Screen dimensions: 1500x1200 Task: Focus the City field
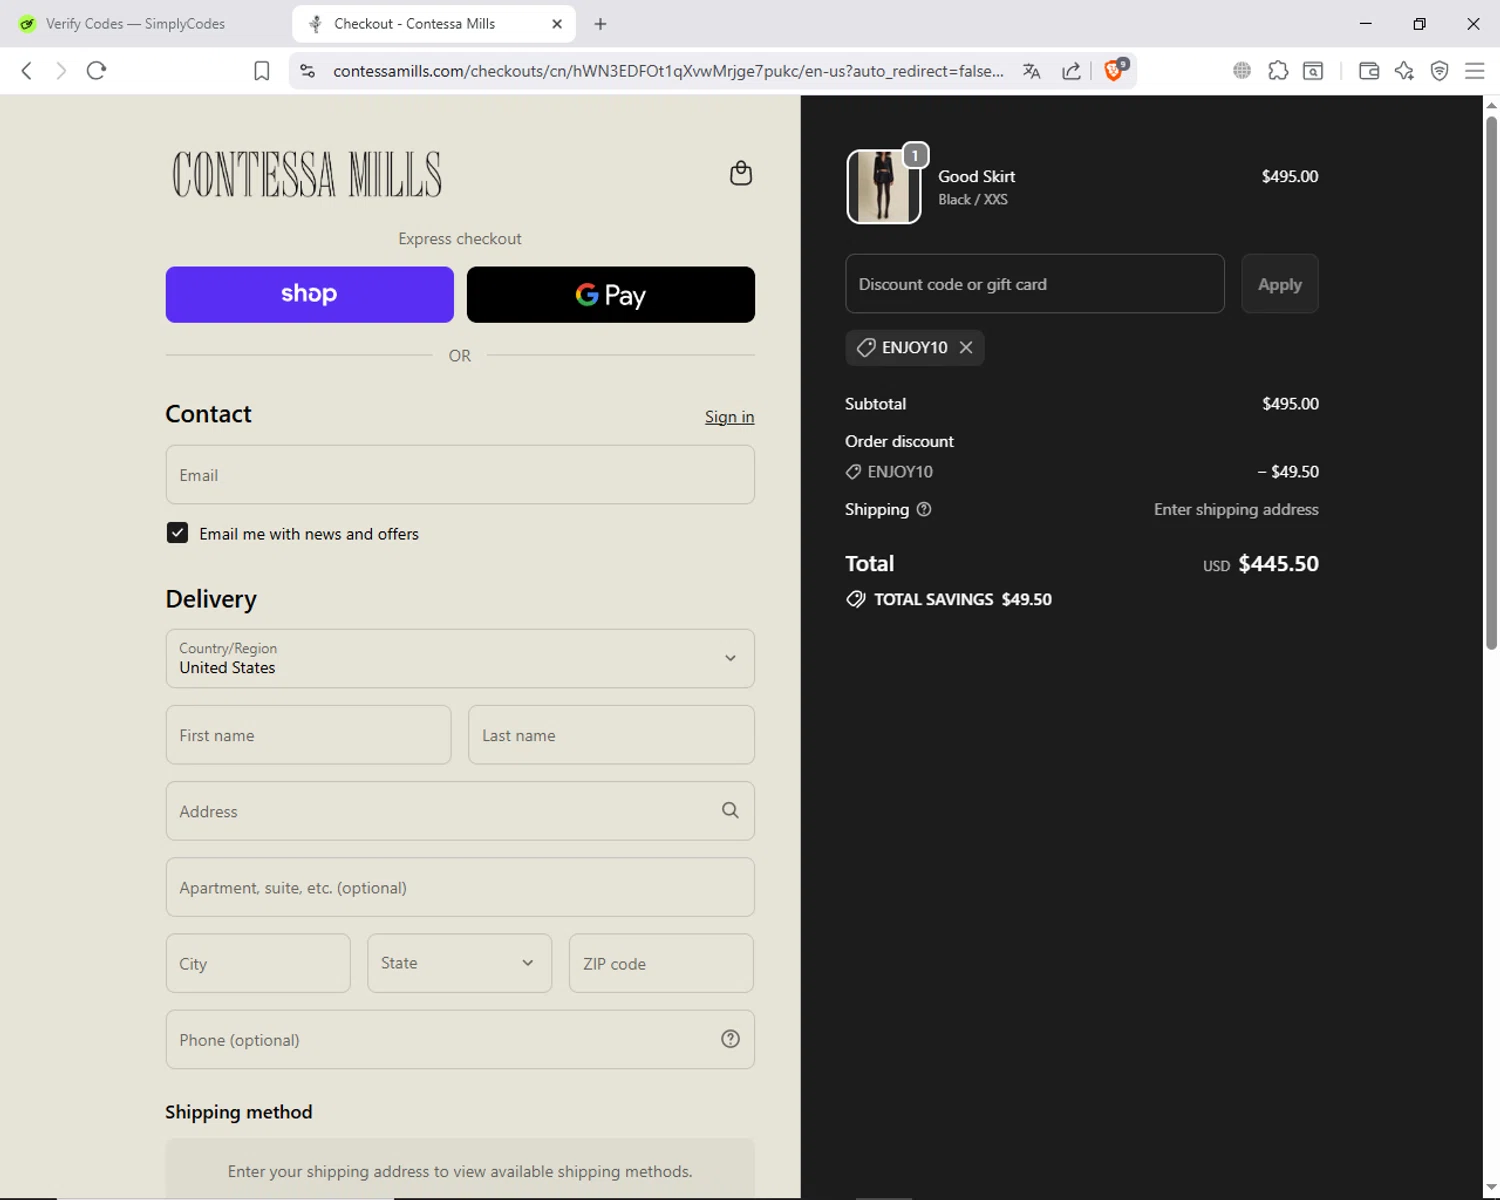click(258, 963)
